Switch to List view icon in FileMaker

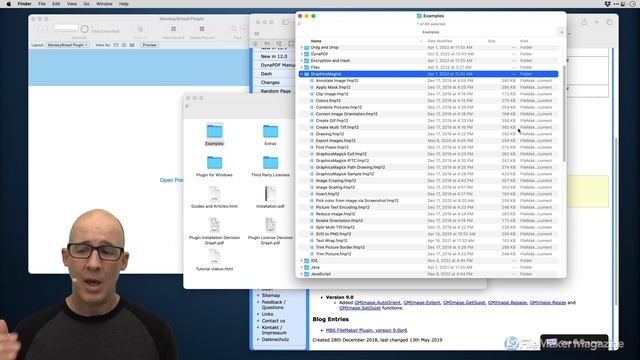pyautogui.click(x=124, y=45)
